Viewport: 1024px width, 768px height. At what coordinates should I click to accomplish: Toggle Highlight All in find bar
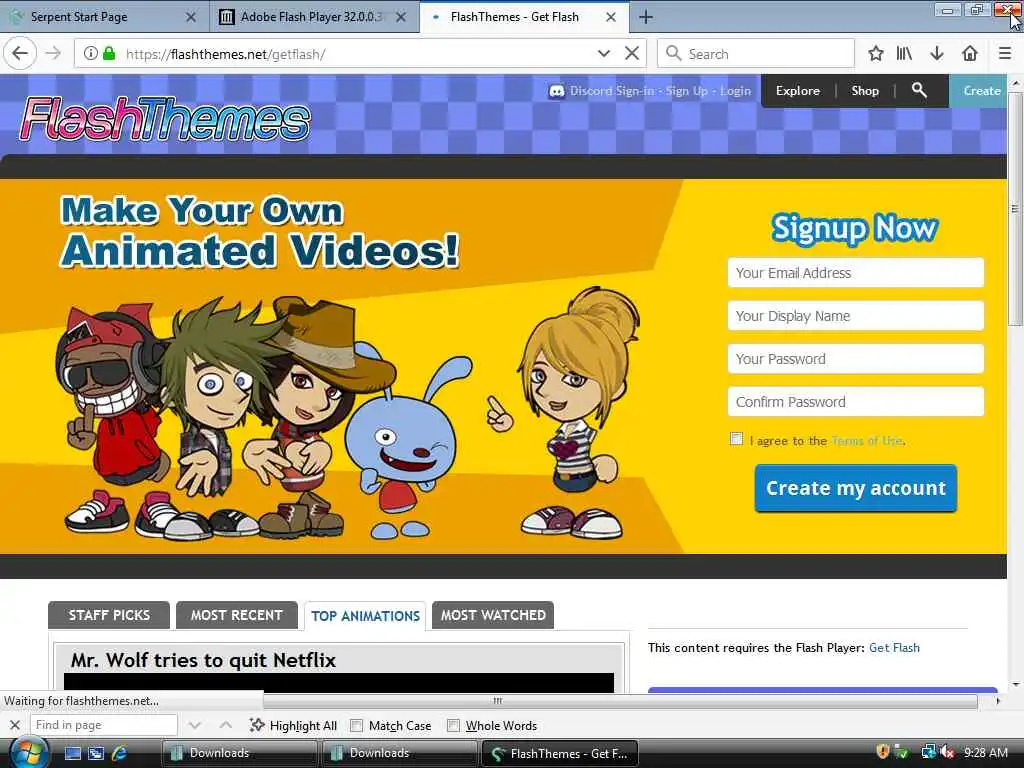point(293,725)
